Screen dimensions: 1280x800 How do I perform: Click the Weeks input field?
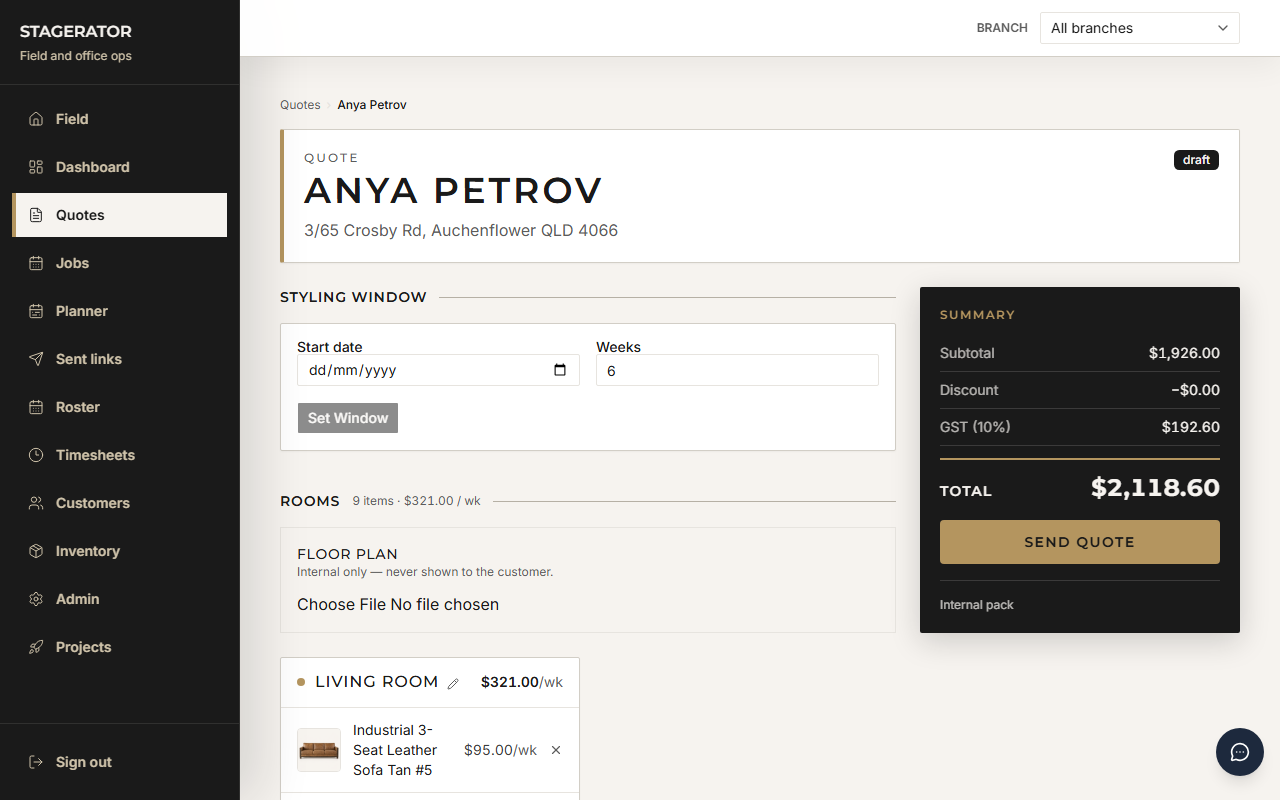[x=737, y=370]
